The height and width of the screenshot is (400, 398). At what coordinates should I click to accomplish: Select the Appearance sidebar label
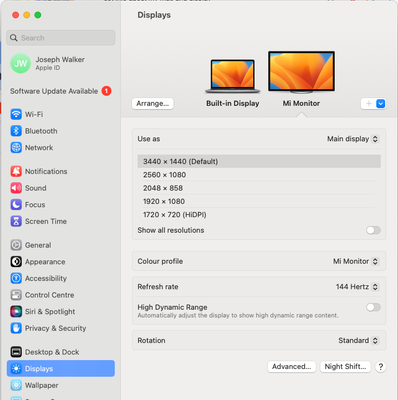point(45,262)
